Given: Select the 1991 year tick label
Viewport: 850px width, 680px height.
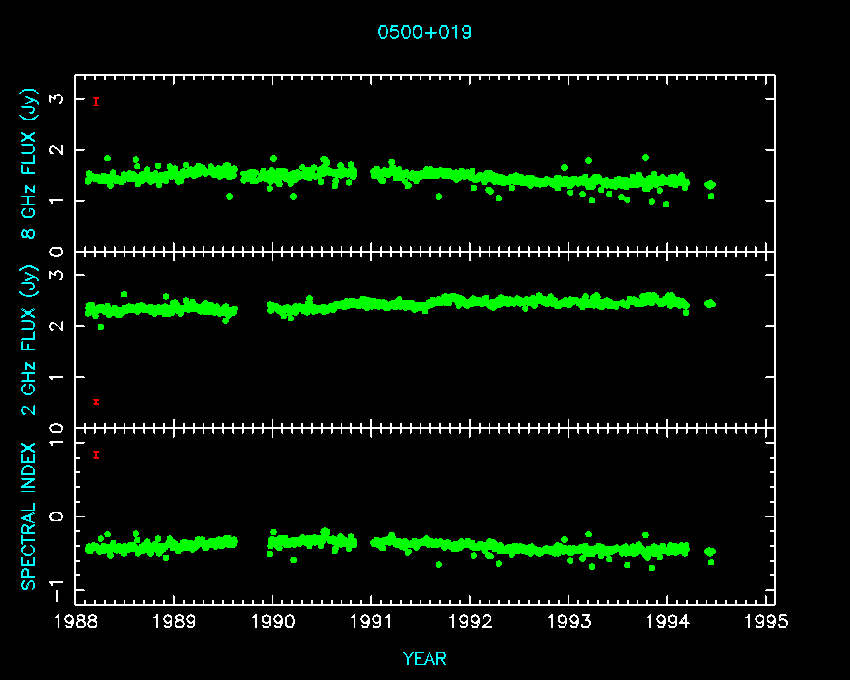Looking at the screenshot, I should 372,621.
